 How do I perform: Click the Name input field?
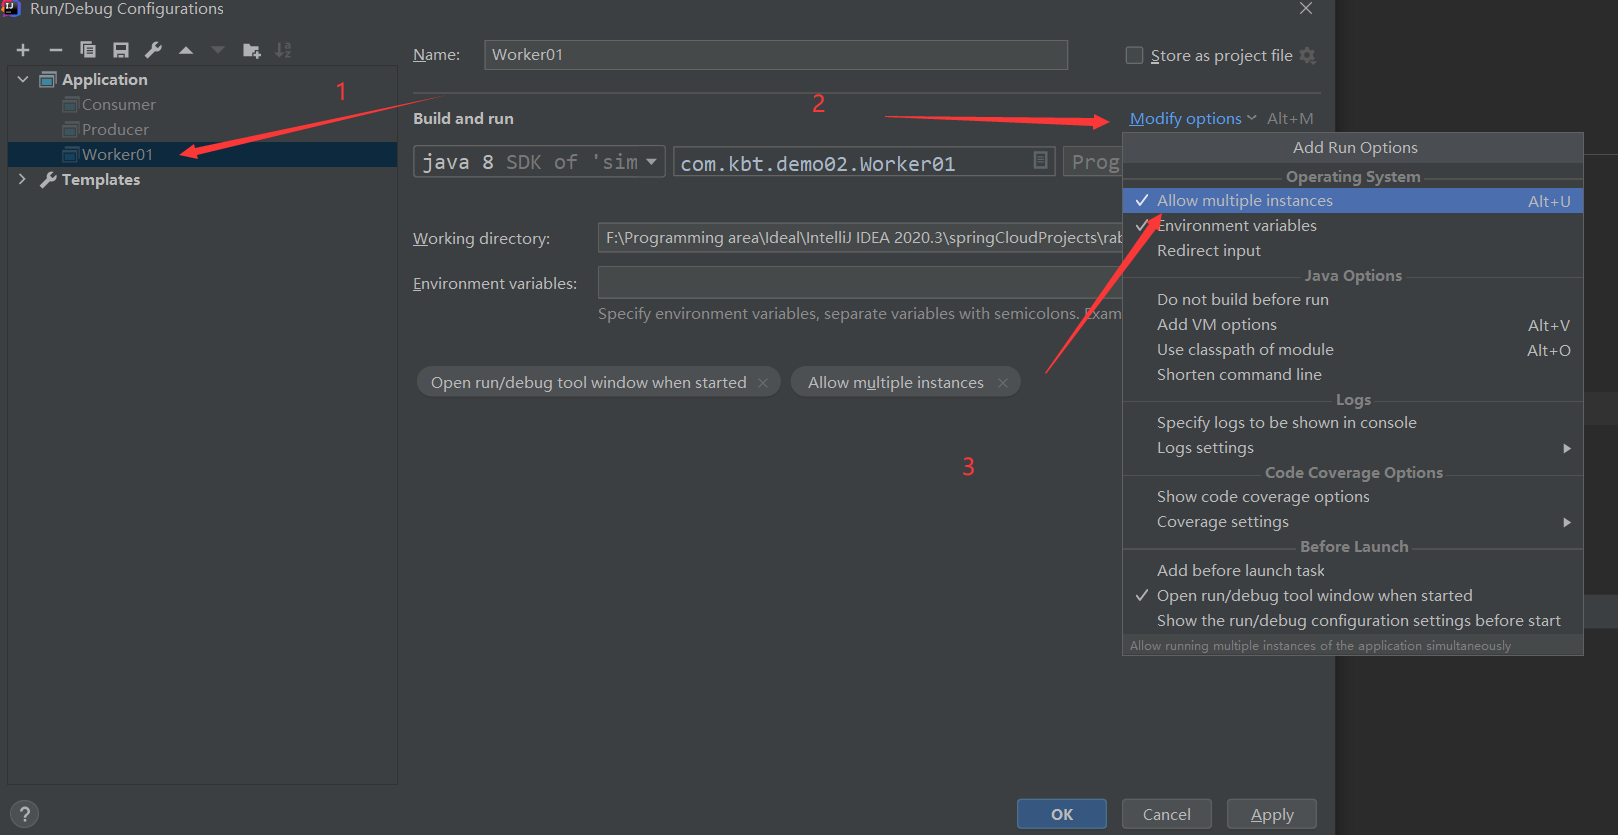pyautogui.click(x=775, y=55)
